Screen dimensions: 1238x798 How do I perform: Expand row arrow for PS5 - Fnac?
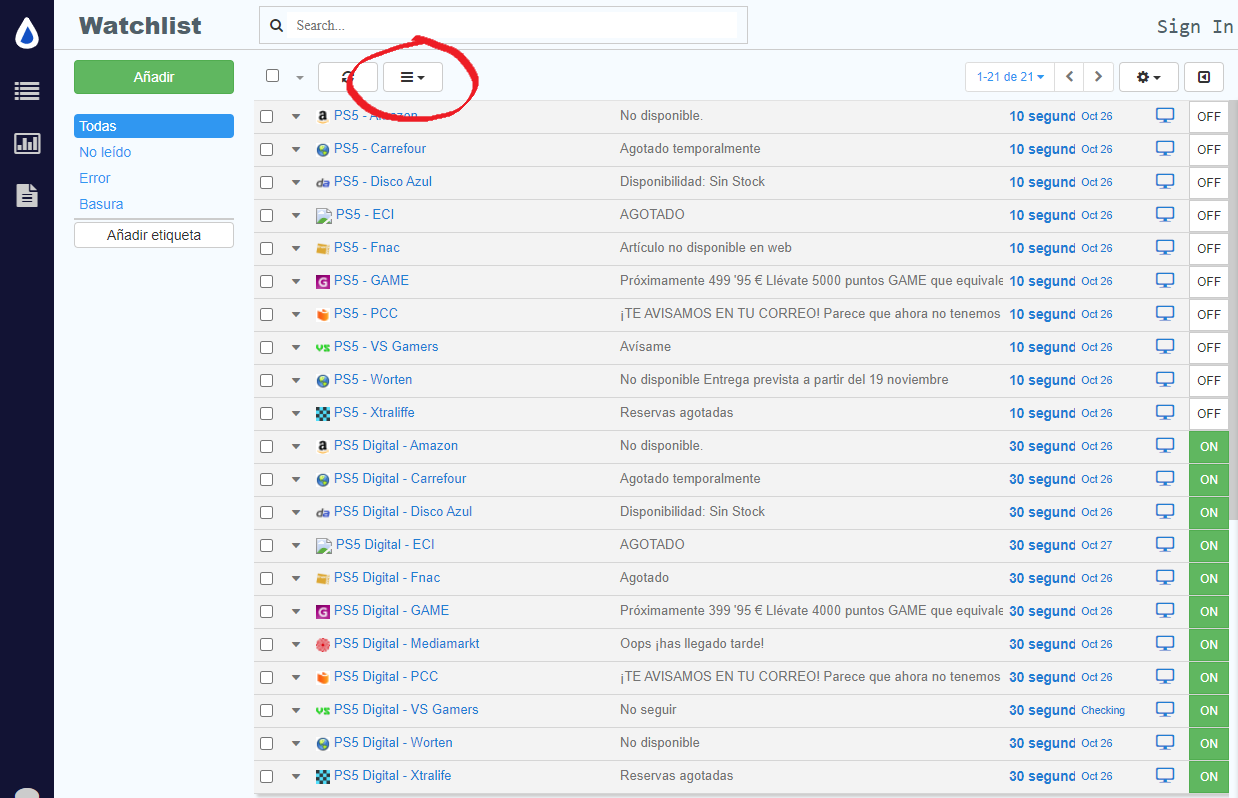(296, 248)
